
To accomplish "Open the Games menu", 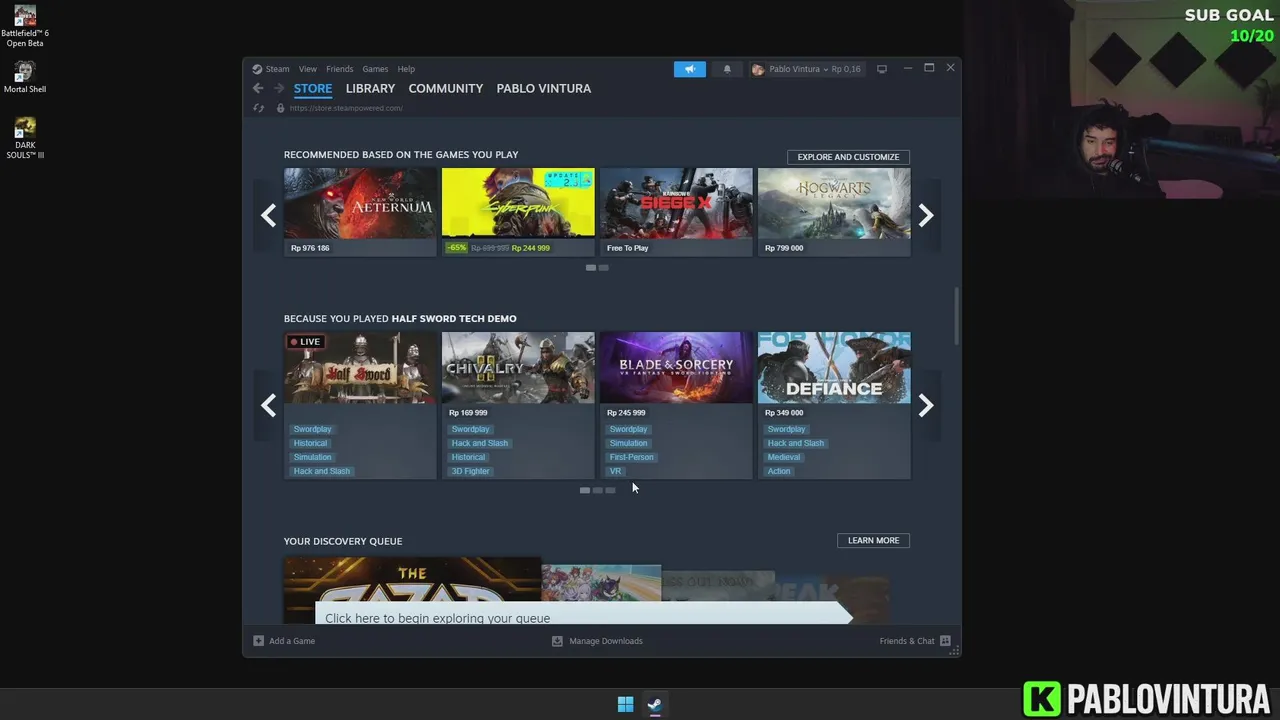I will click(375, 69).
